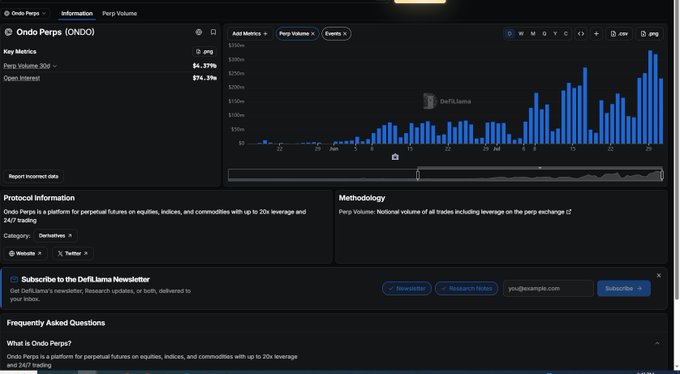This screenshot has height=374, width=680.
Task: Click the Frequently Asked Questions heading
Action: 56,323
